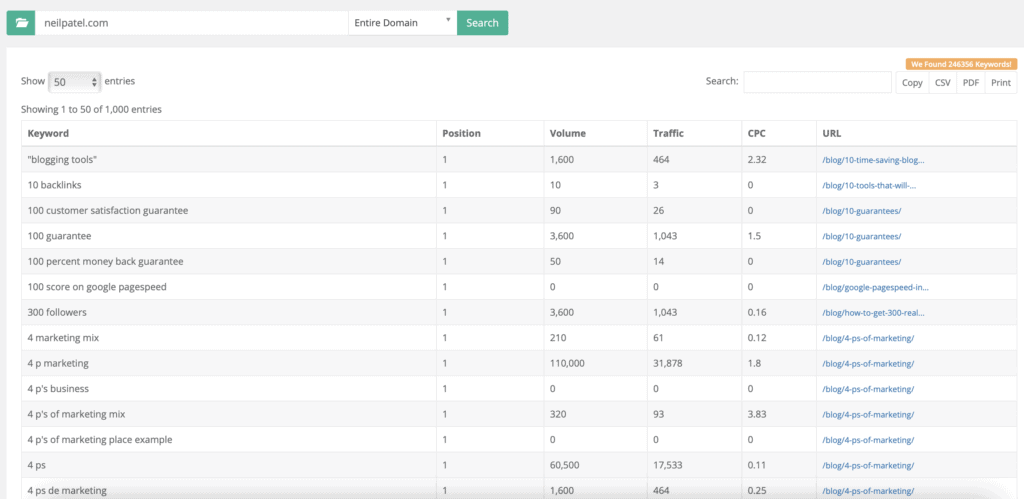
Task: Open URL link in the 100 customer satisfaction guarantee row
Action: click(x=861, y=210)
